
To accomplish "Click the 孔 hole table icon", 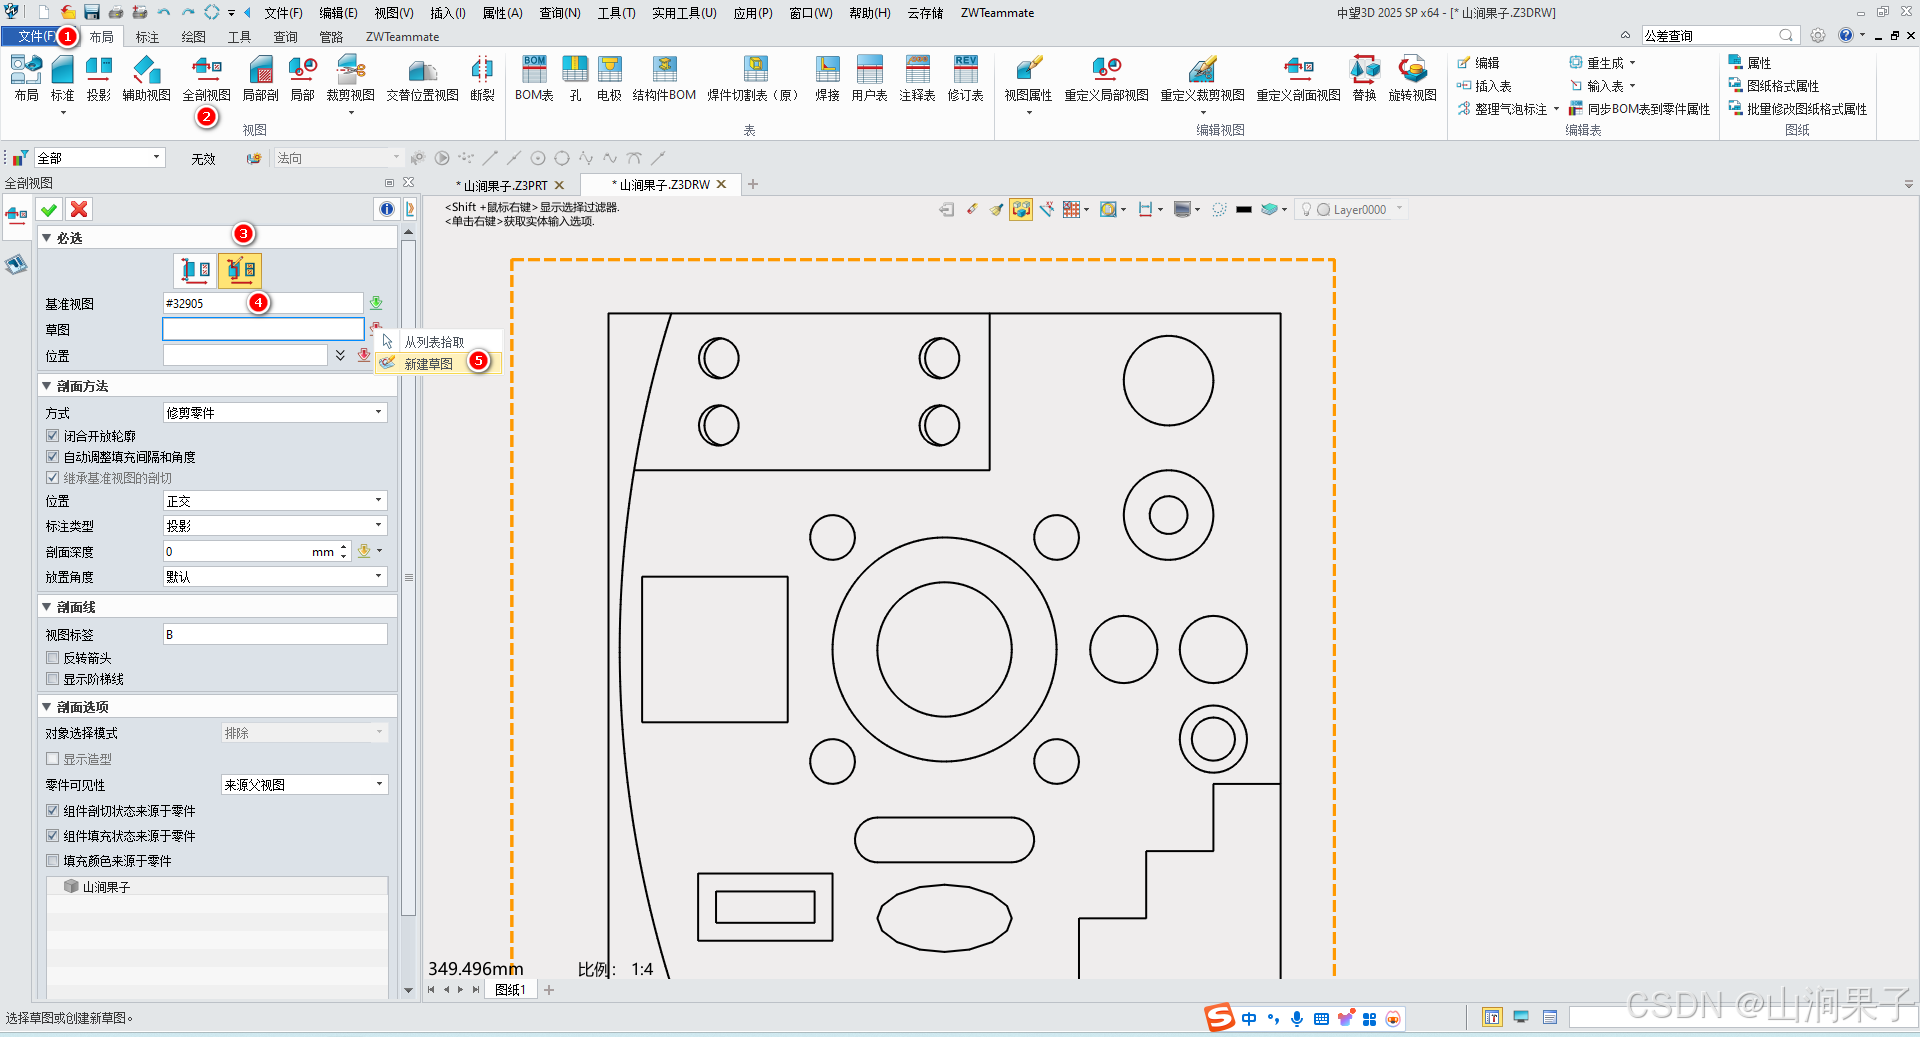I will point(575,78).
